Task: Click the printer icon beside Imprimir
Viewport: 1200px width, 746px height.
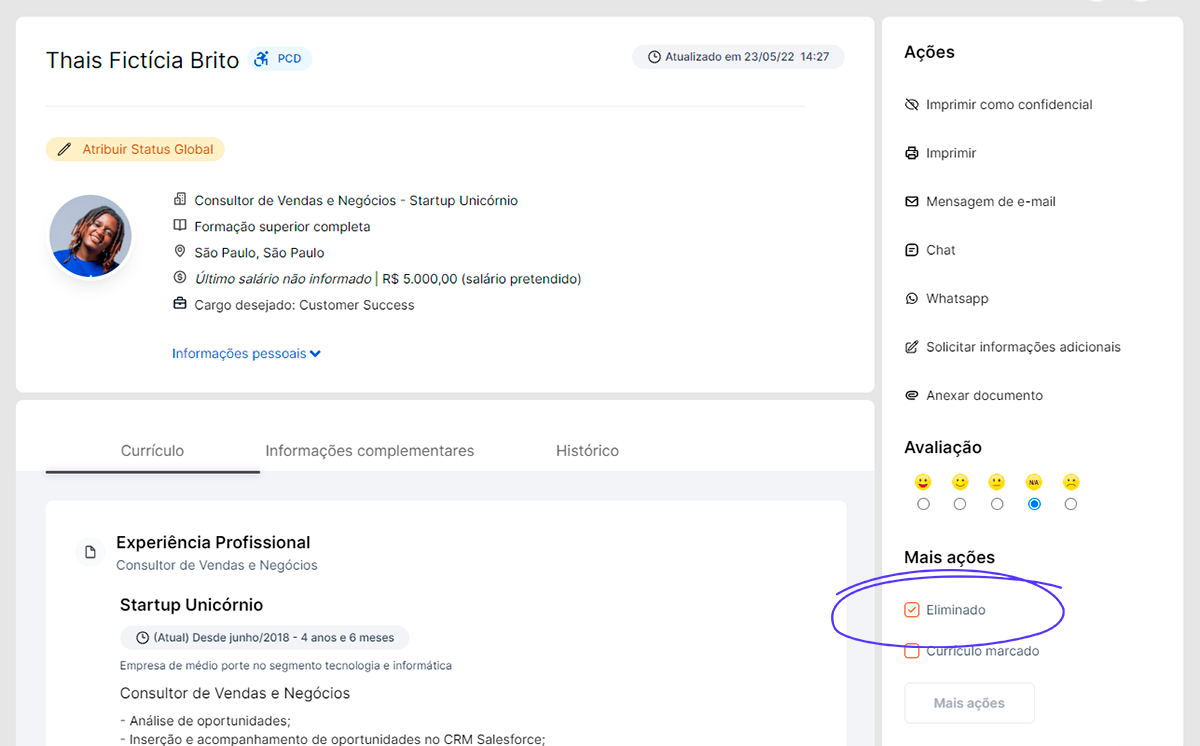Action: click(x=911, y=153)
